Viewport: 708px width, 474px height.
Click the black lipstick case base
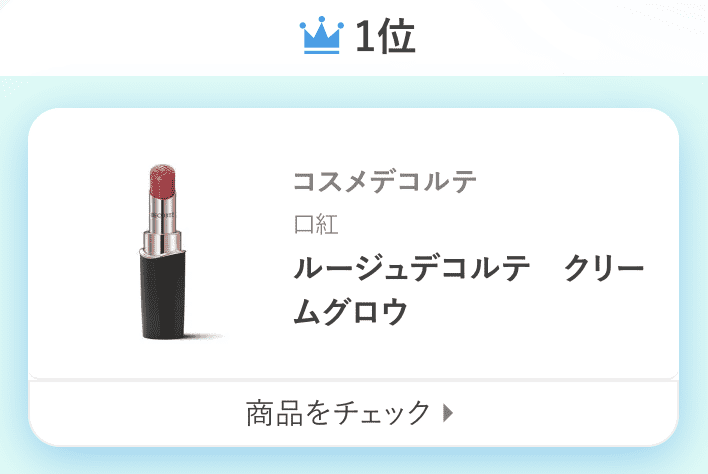coord(163,296)
